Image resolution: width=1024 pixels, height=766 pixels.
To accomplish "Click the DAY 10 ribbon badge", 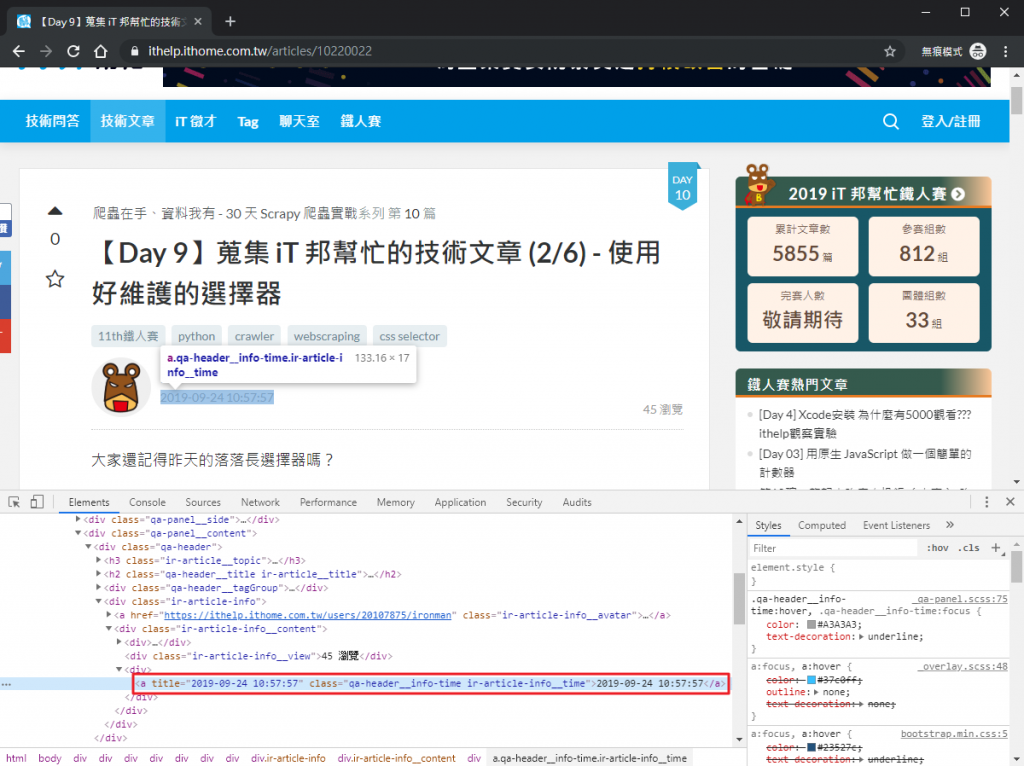I will tap(682, 187).
